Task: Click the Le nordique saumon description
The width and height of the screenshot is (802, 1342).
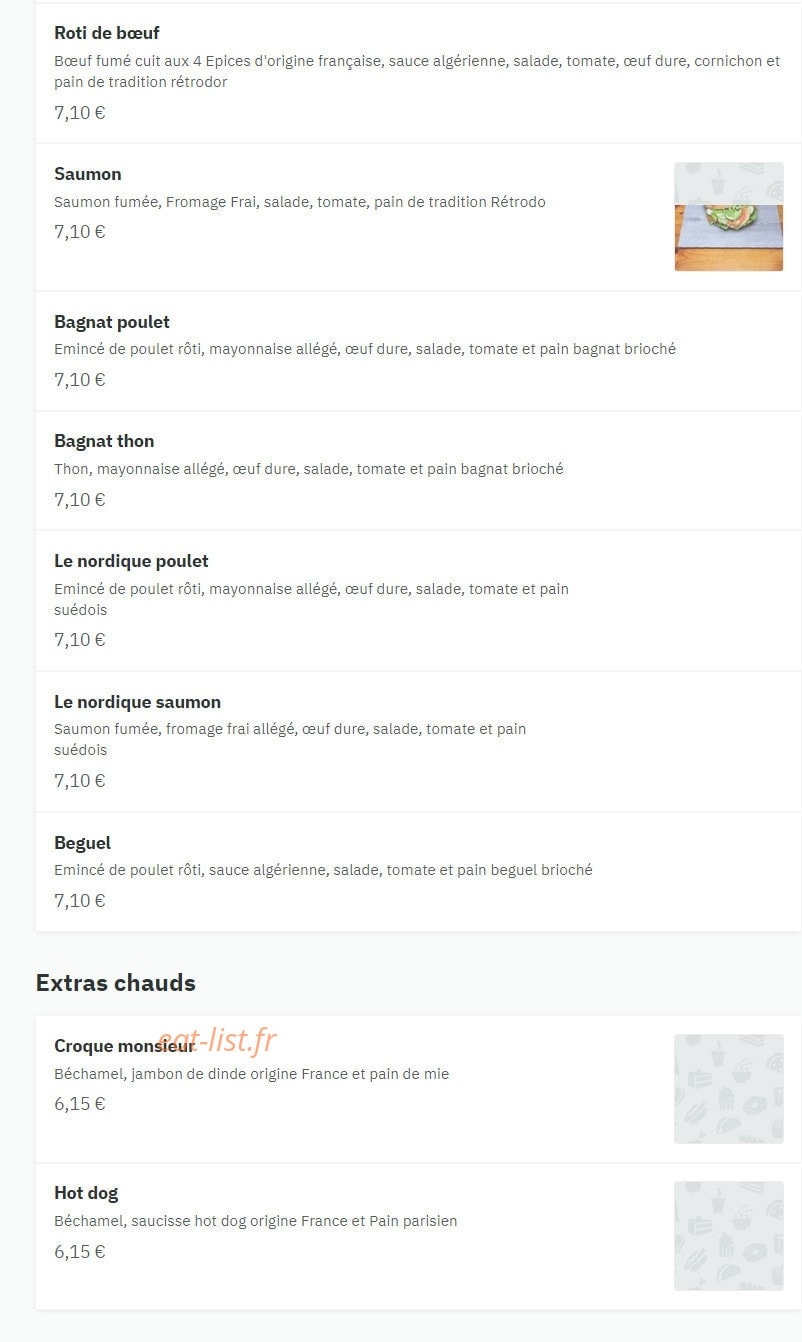Action: pyautogui.click(x=290, y=739)
